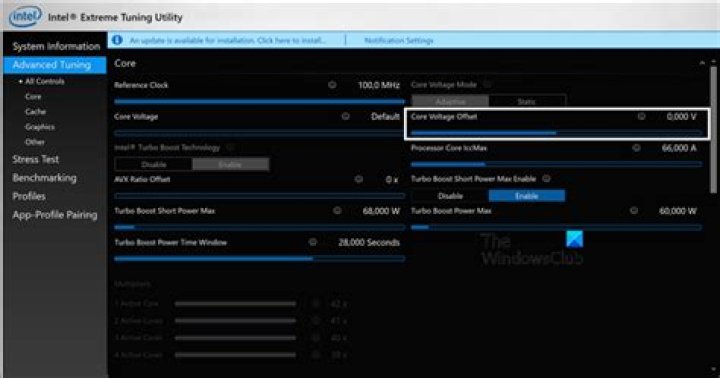The height and width of the screenshot is (378, 720).
Task: Click the 0.000 V offset value
Action: coord(681,116)
